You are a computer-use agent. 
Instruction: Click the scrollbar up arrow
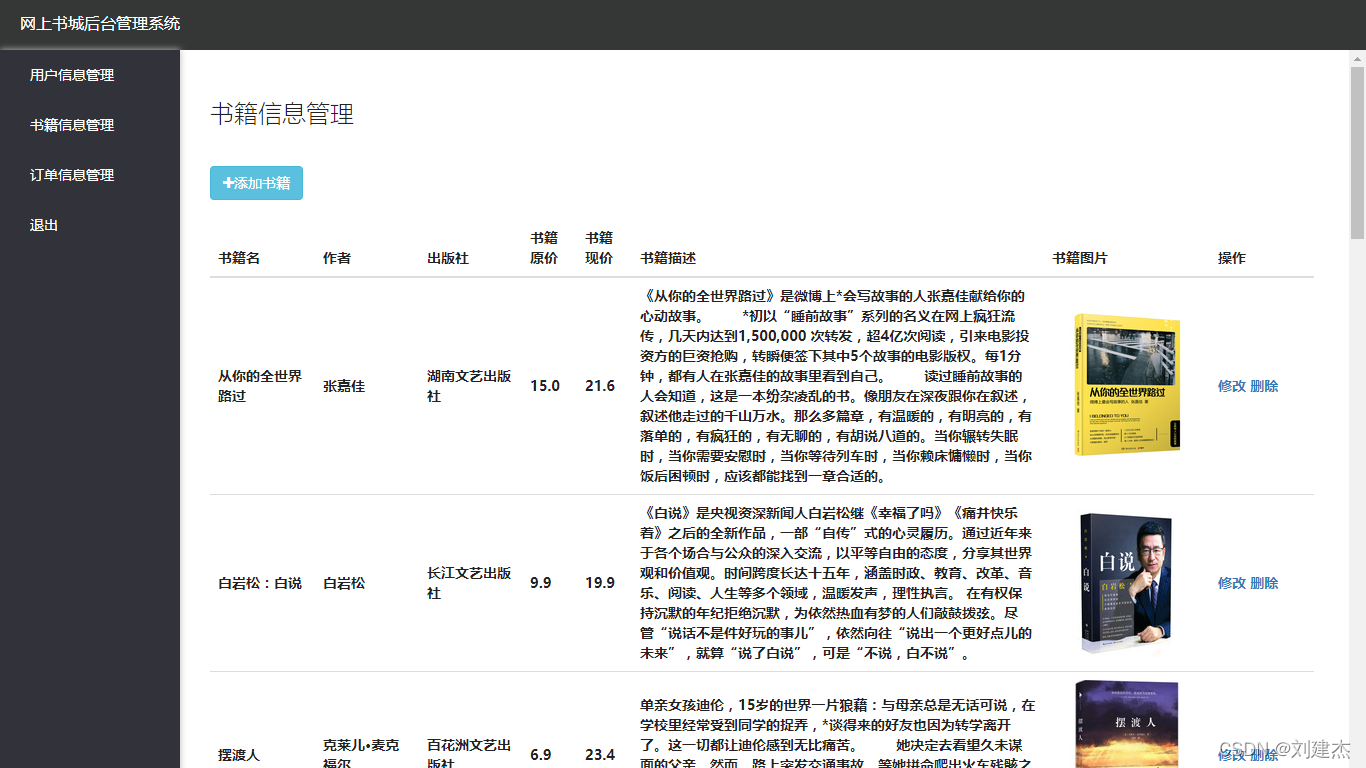(1357, 58)
